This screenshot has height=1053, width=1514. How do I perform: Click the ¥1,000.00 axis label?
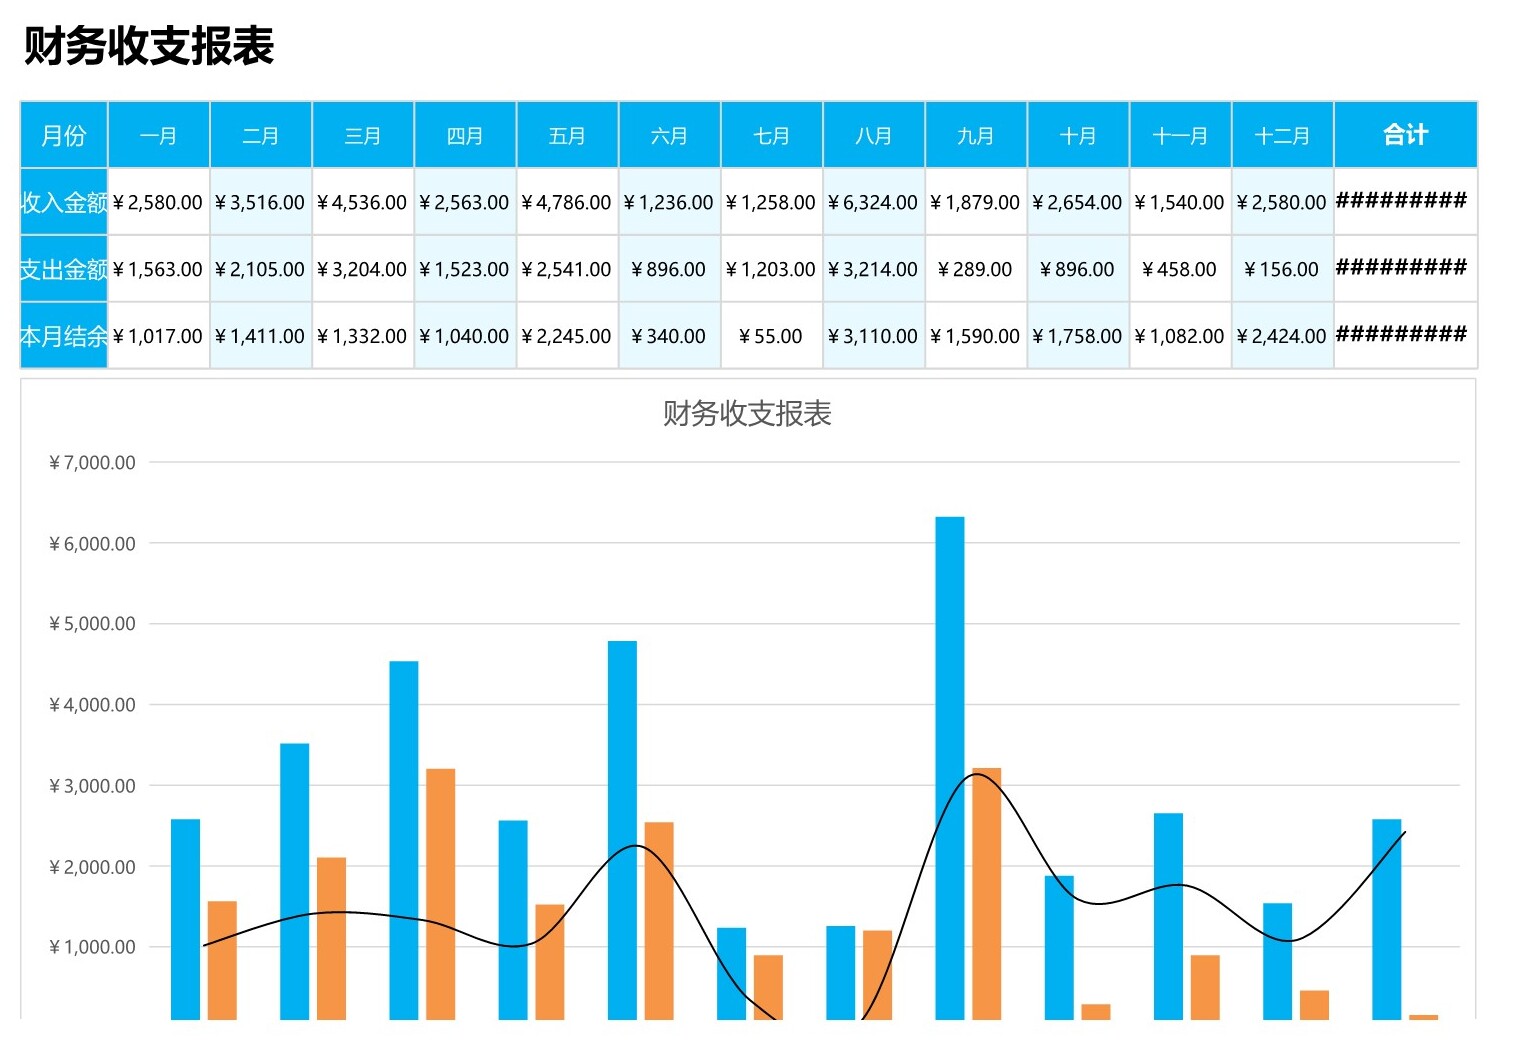point(92,947)
